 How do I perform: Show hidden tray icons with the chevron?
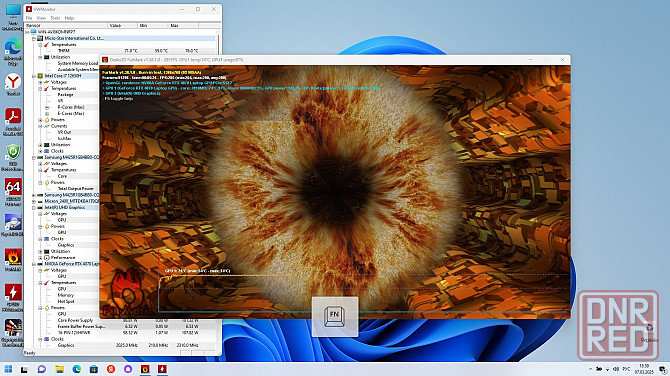click(x=591, y=369)
